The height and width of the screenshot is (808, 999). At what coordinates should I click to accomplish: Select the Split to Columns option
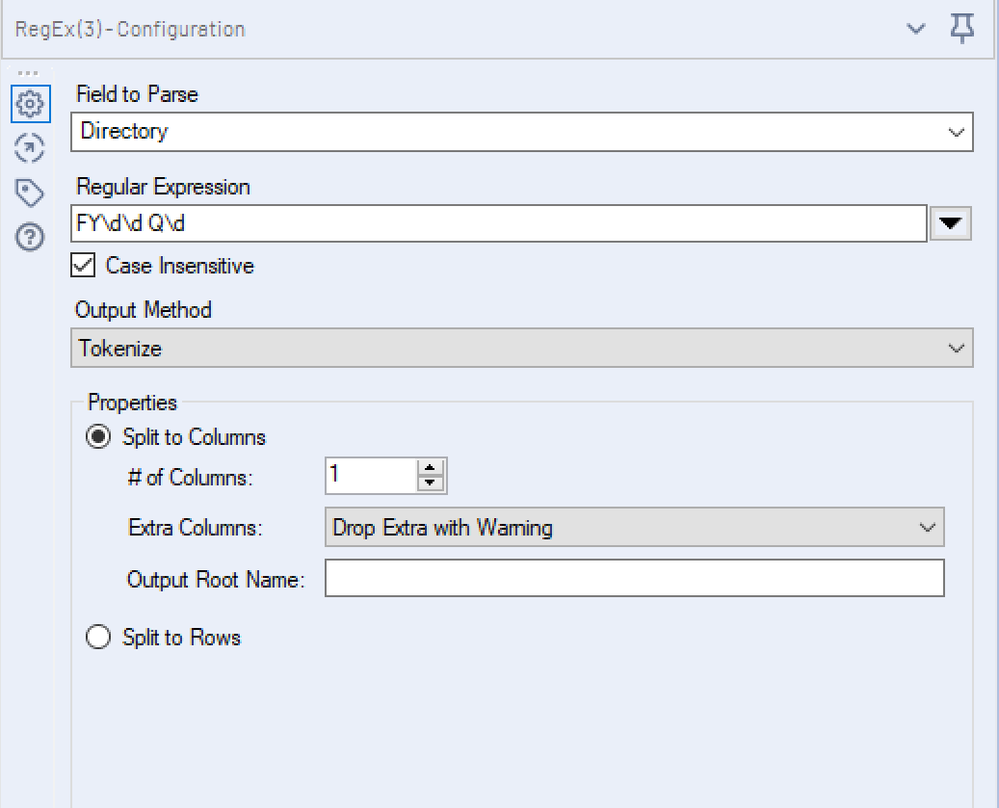point(98,437)
